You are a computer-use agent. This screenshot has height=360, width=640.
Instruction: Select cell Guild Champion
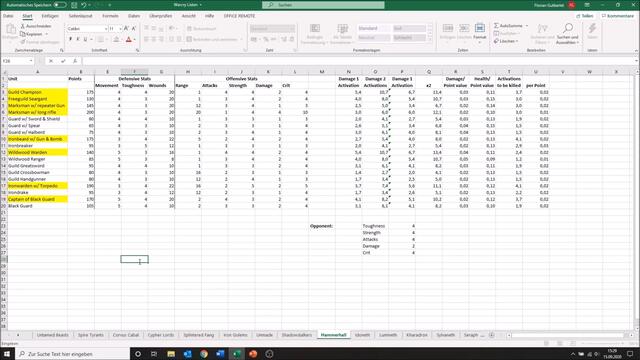tap(37, 92)
